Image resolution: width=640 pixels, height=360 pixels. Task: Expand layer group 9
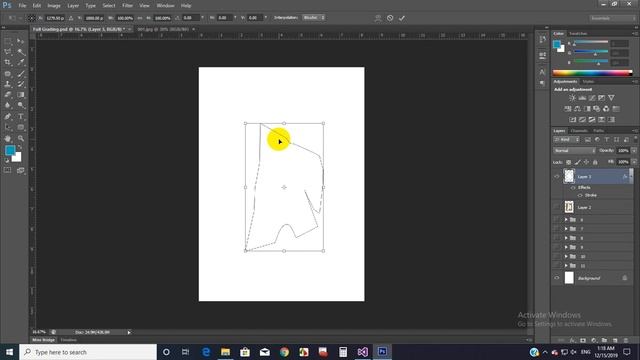tap(566, 247)
